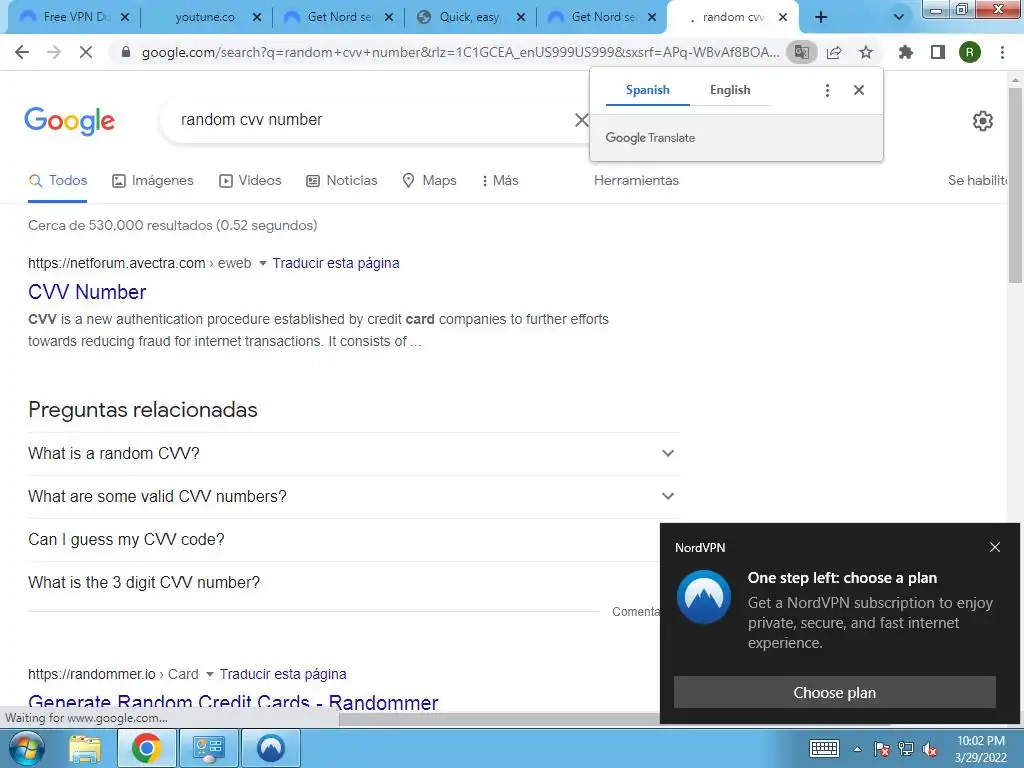Viewport: 1024px width, 768px height.
Task: Expand "Can I guess my CVV code?"
Action: point(344,539)
